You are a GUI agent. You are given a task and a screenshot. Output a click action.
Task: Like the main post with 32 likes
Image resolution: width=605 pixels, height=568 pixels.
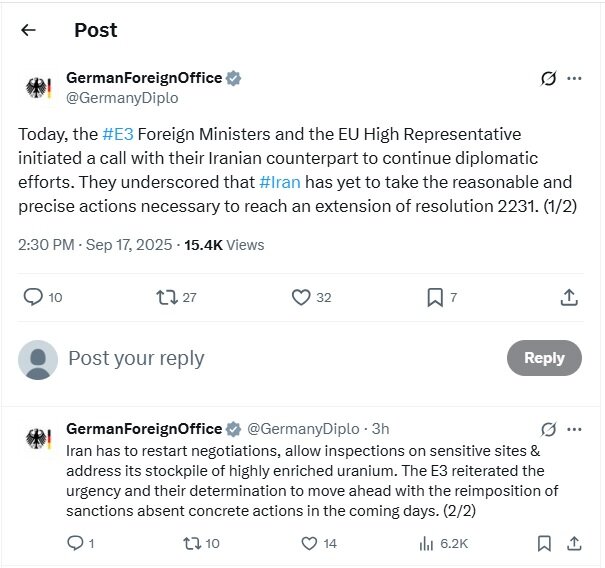click(301, 297)
